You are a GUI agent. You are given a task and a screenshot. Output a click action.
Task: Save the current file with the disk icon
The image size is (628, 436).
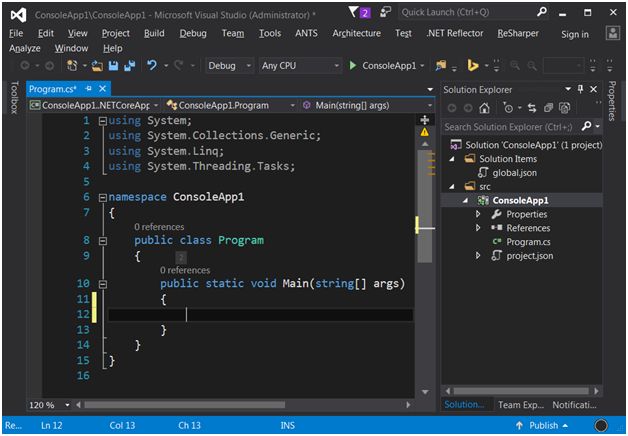pos(113,66)
